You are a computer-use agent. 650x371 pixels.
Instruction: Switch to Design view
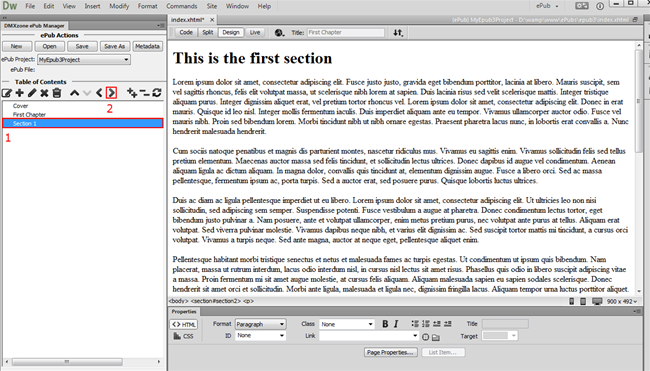click(x=231, y=32)
